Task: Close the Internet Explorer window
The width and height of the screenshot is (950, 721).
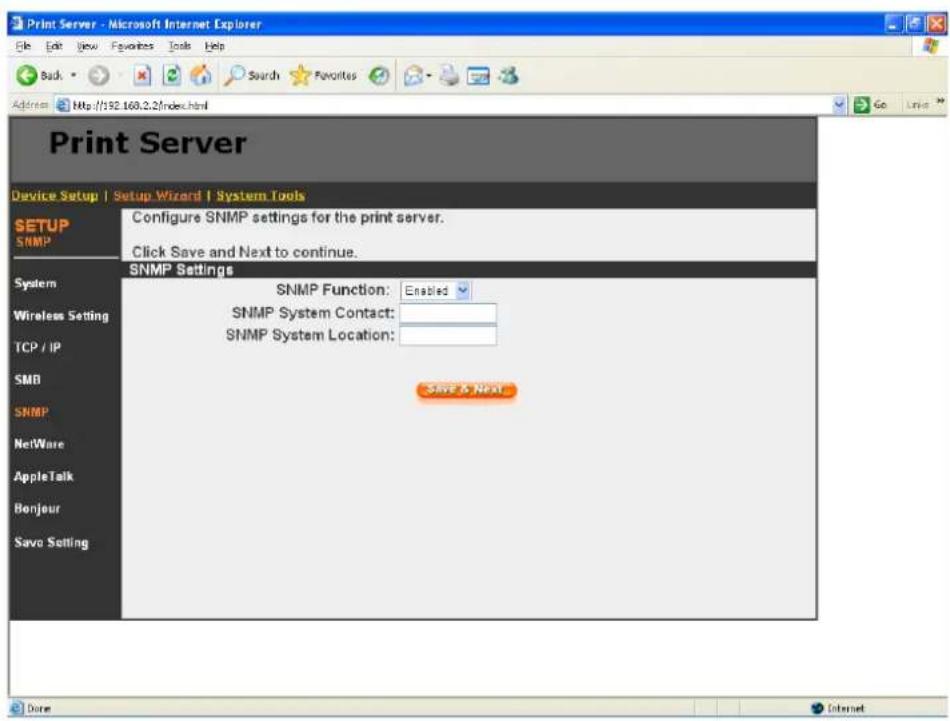Action: (x=937, y=24)
